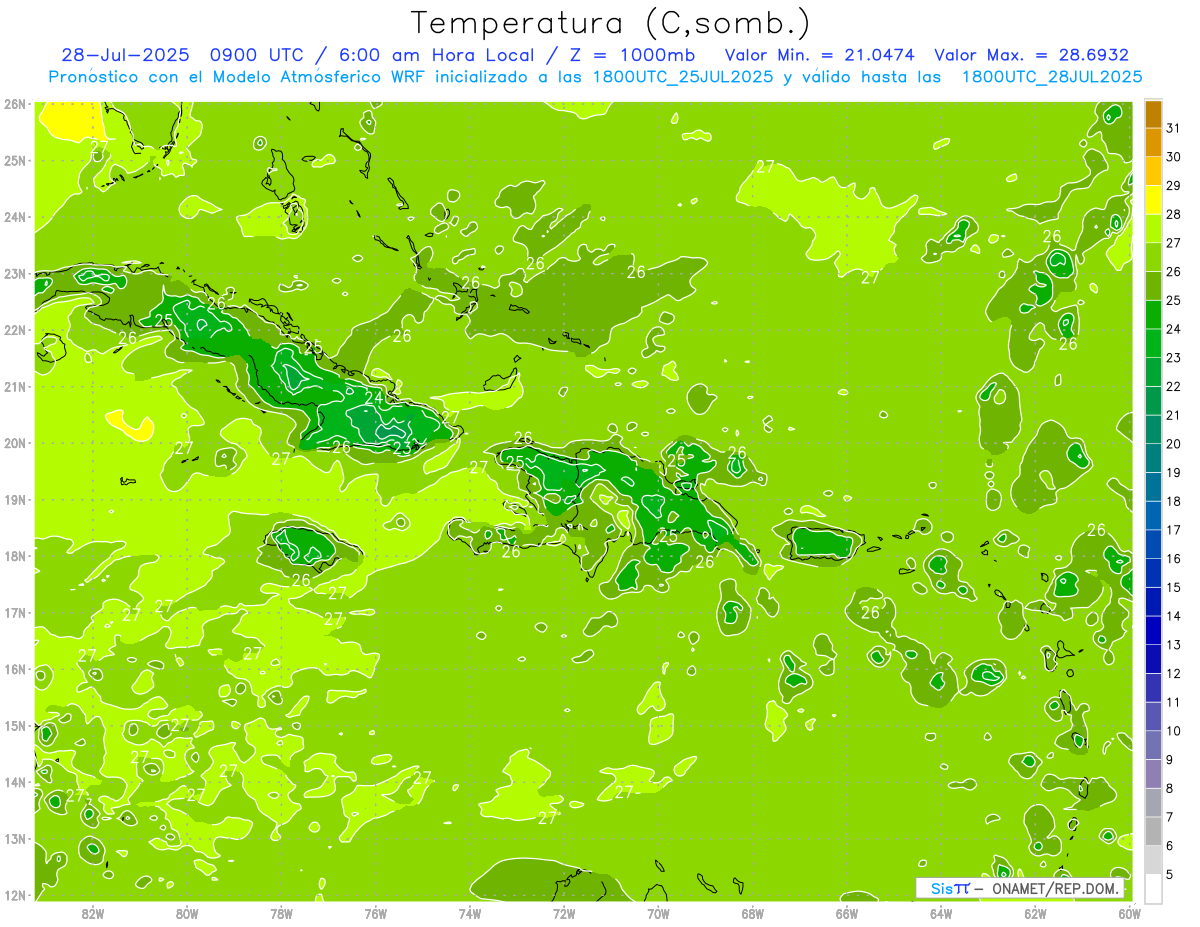
Task: Click the 66W longitude axis label
Action: tap(847, 914)
